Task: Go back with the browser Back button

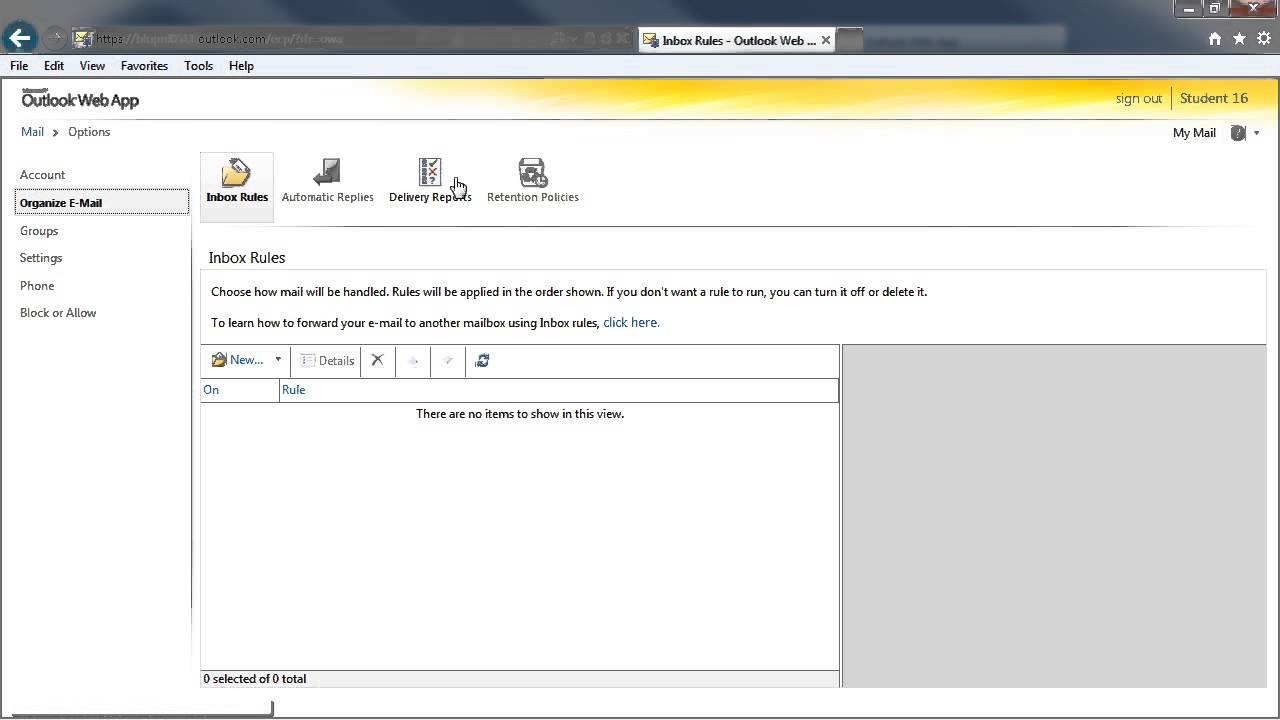Action: [x=20, y=39]
